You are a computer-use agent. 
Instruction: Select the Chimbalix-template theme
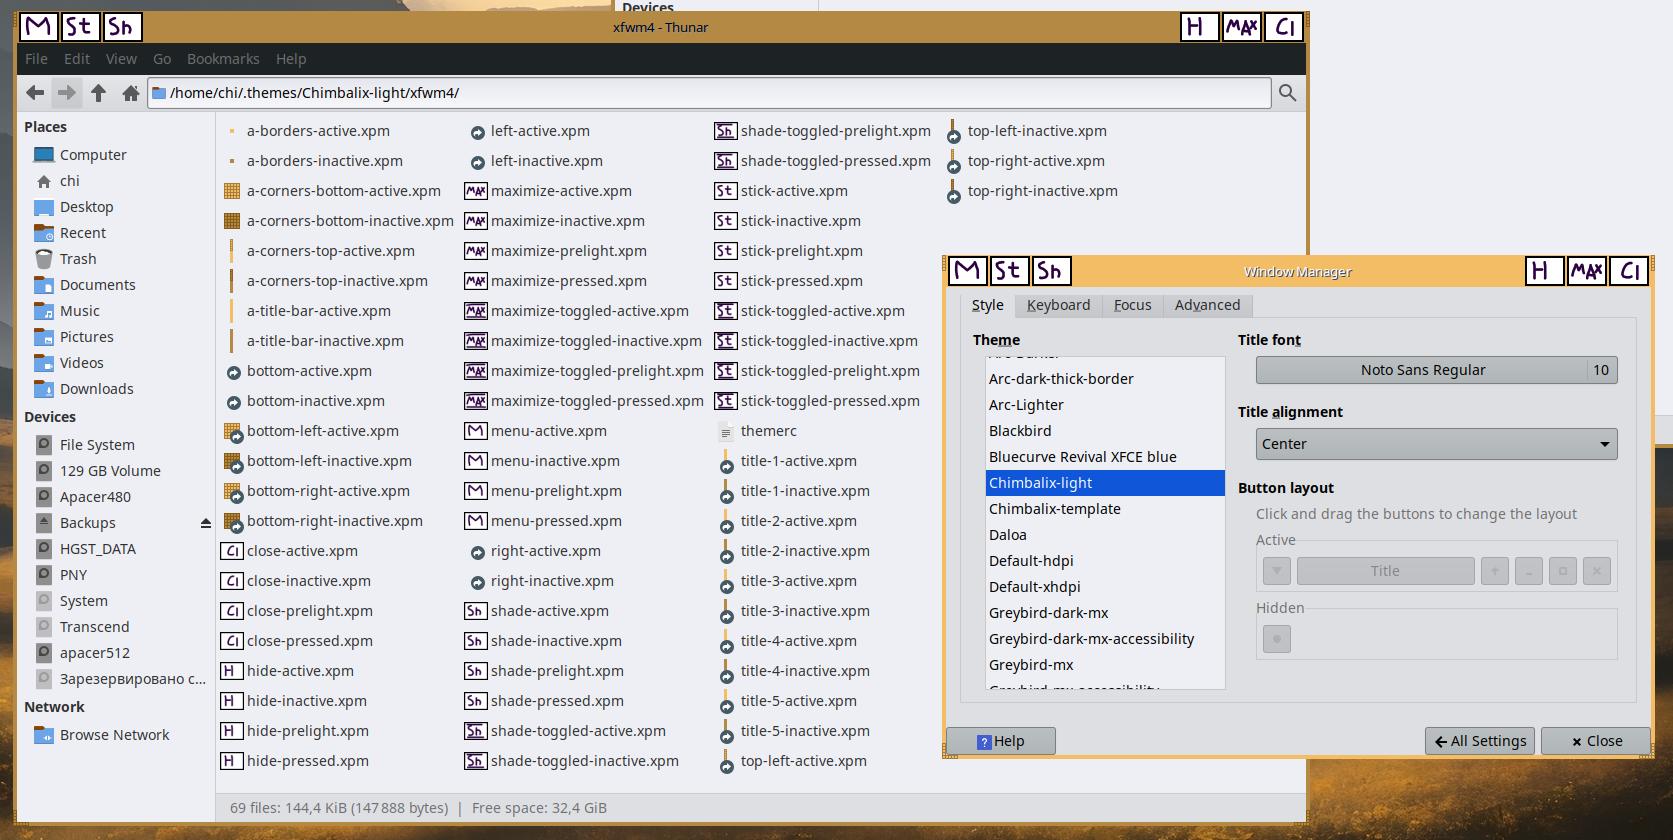tap(1105, 509)
